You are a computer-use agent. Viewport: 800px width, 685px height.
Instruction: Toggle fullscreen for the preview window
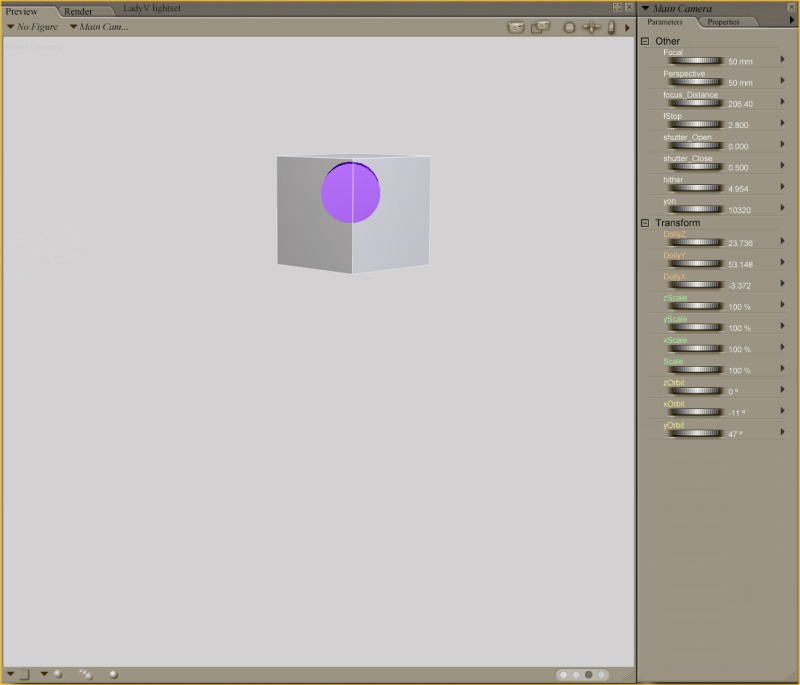pyautogui.click(x=617, y=7)
